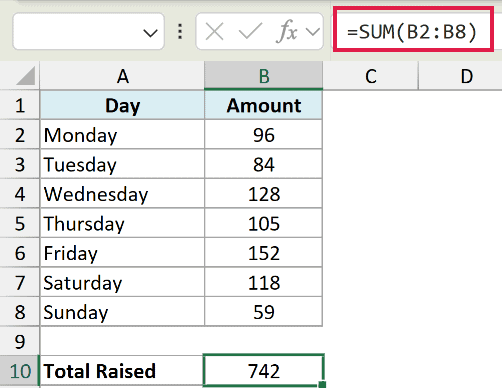The height and width of the screenshot is (388, 502).
Task: Select row 4 header
Action: point(20,194)
